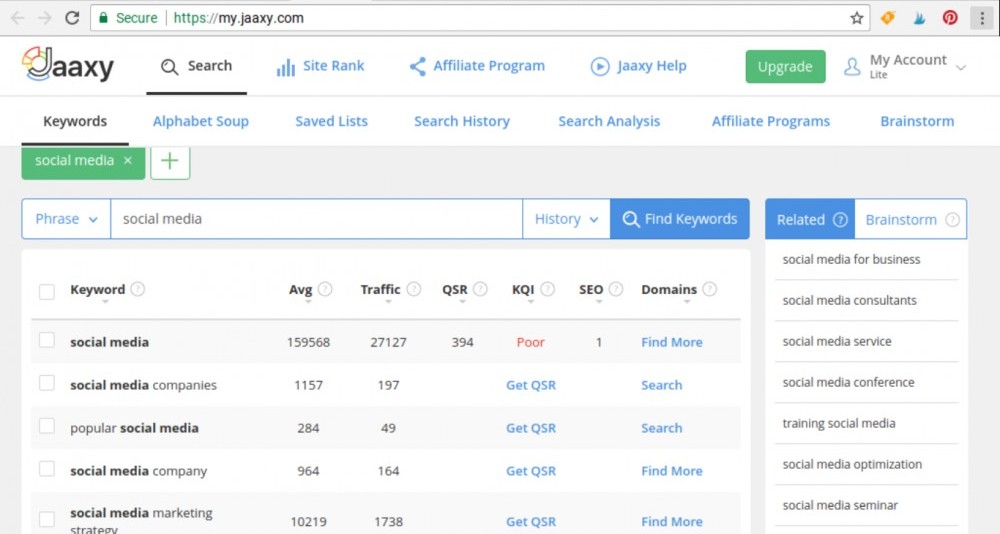Click the help icon next to Keyword
The height and width of the screenshot is (534, 1000).
point(138,289)
